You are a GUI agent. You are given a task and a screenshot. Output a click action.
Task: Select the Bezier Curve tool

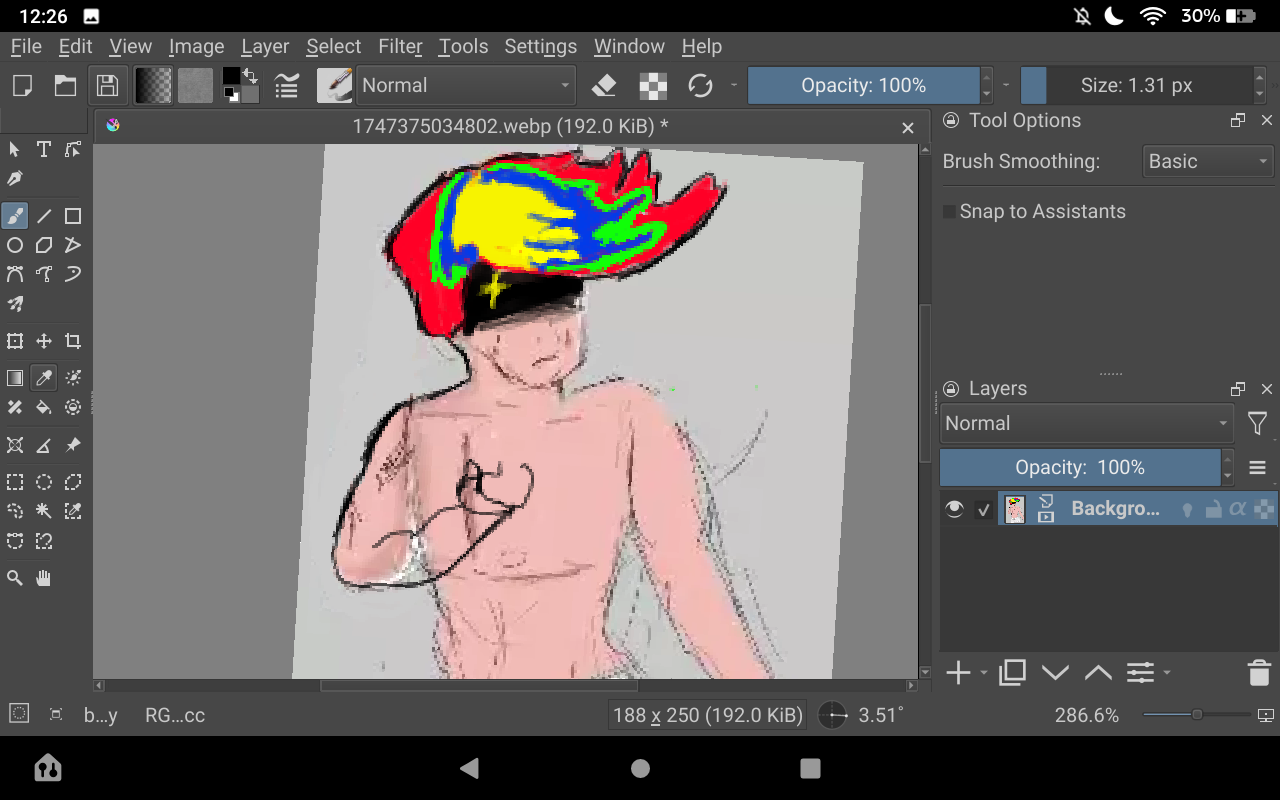click(15, 274)
